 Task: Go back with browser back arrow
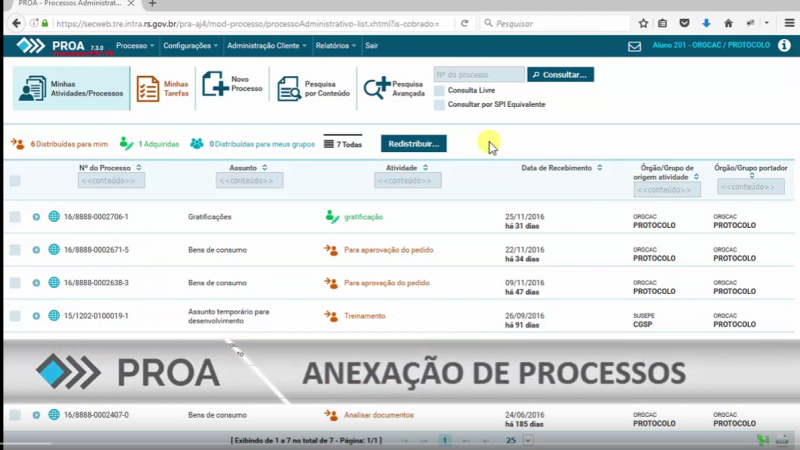16,23
